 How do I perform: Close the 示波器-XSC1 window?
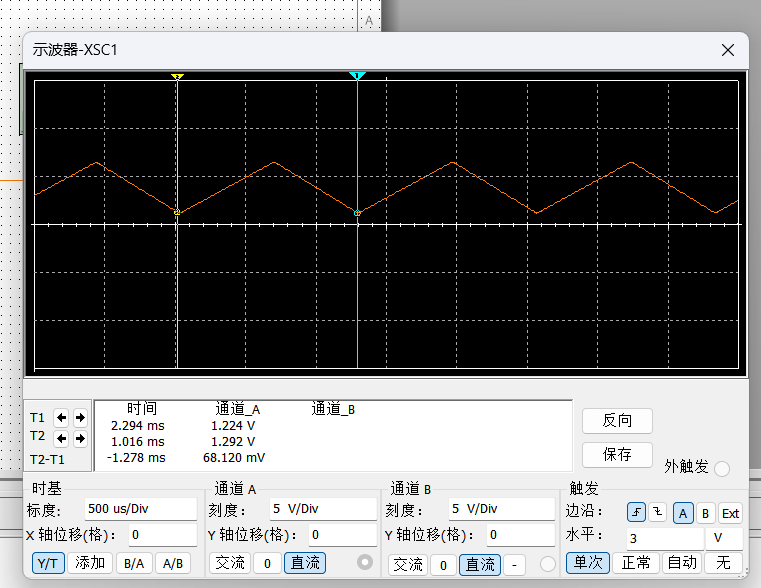click(728, 50)
